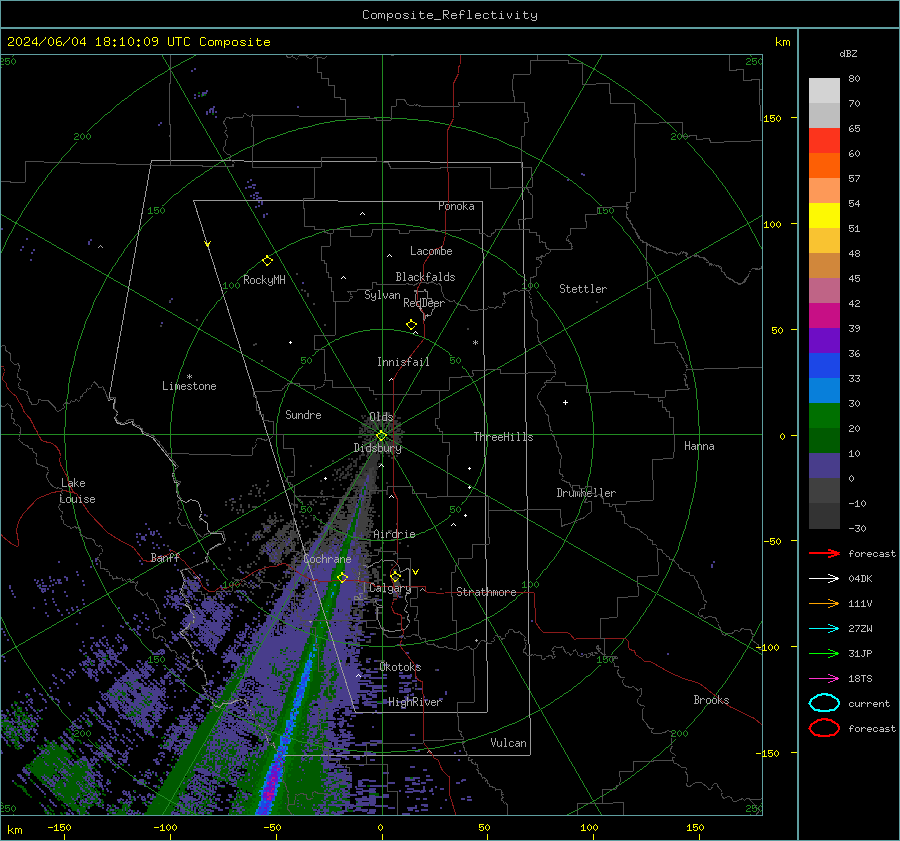This screenshot has height=841, width=900.
Task: Click the Innisfail city label
Action: pyautogui.click(x=403, y=362)
